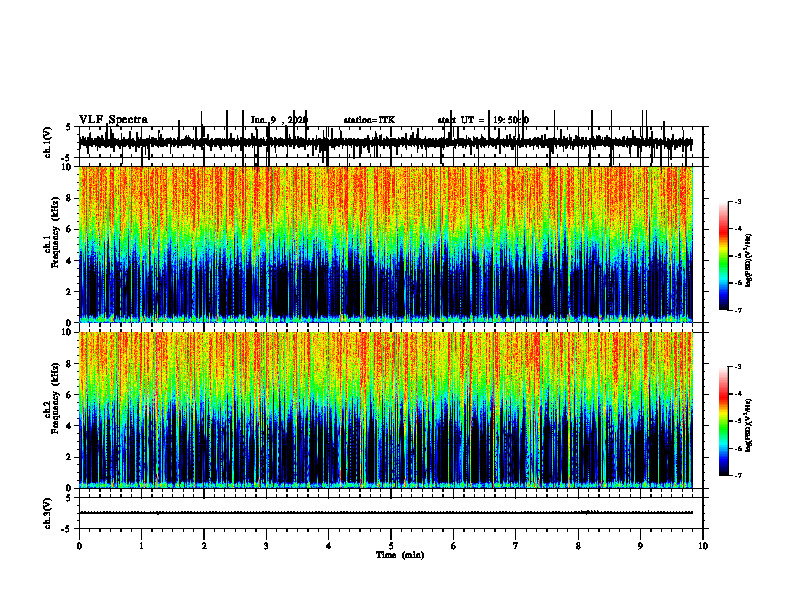Click the ch.1 spectrogram panel
The height and width of the screenshot is (612, 792).
[385, 244]
